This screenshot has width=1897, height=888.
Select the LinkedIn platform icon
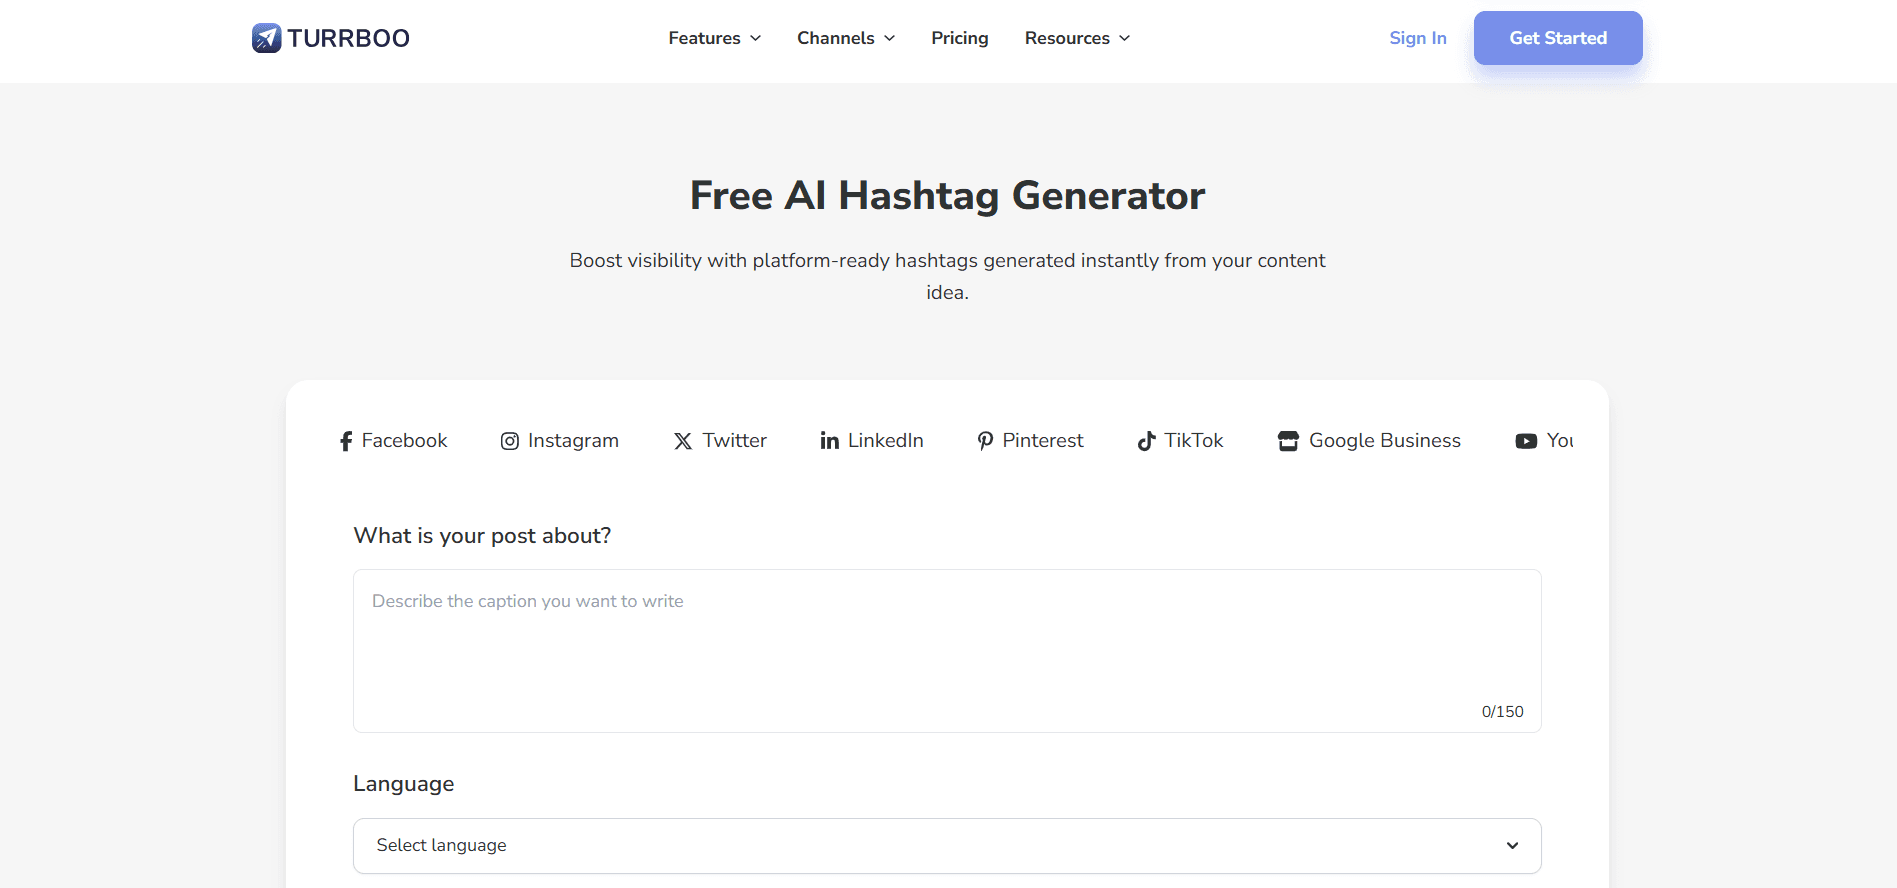click(829, 440)
